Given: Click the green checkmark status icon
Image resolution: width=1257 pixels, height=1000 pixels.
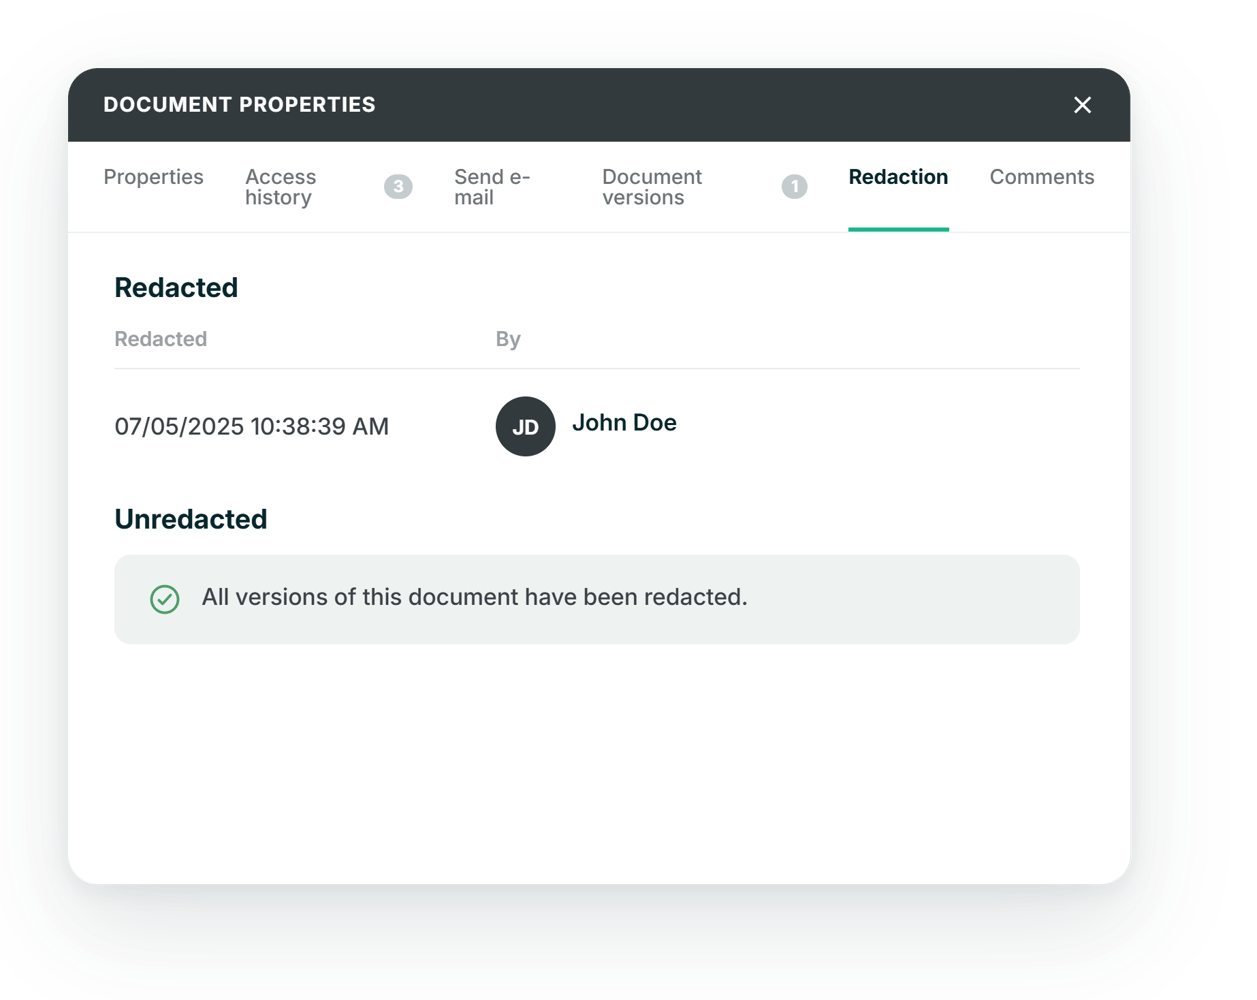Looking at the screenshot, I should (x=165, y=599).
